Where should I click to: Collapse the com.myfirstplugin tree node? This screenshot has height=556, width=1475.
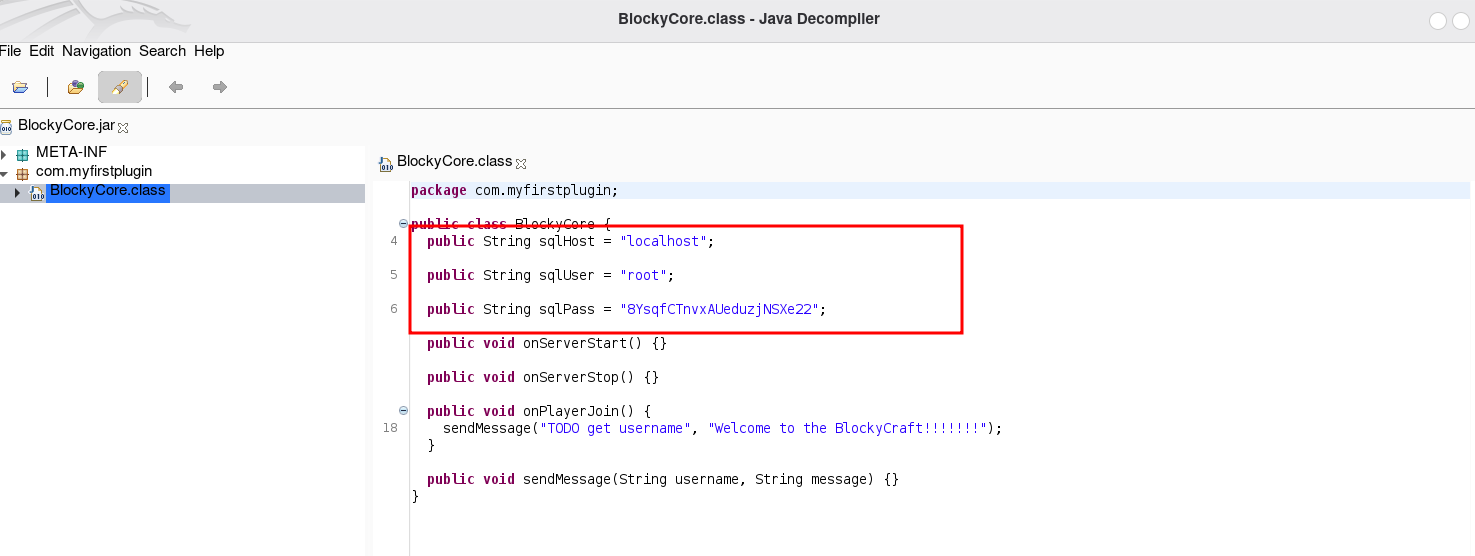pos(4,173)
